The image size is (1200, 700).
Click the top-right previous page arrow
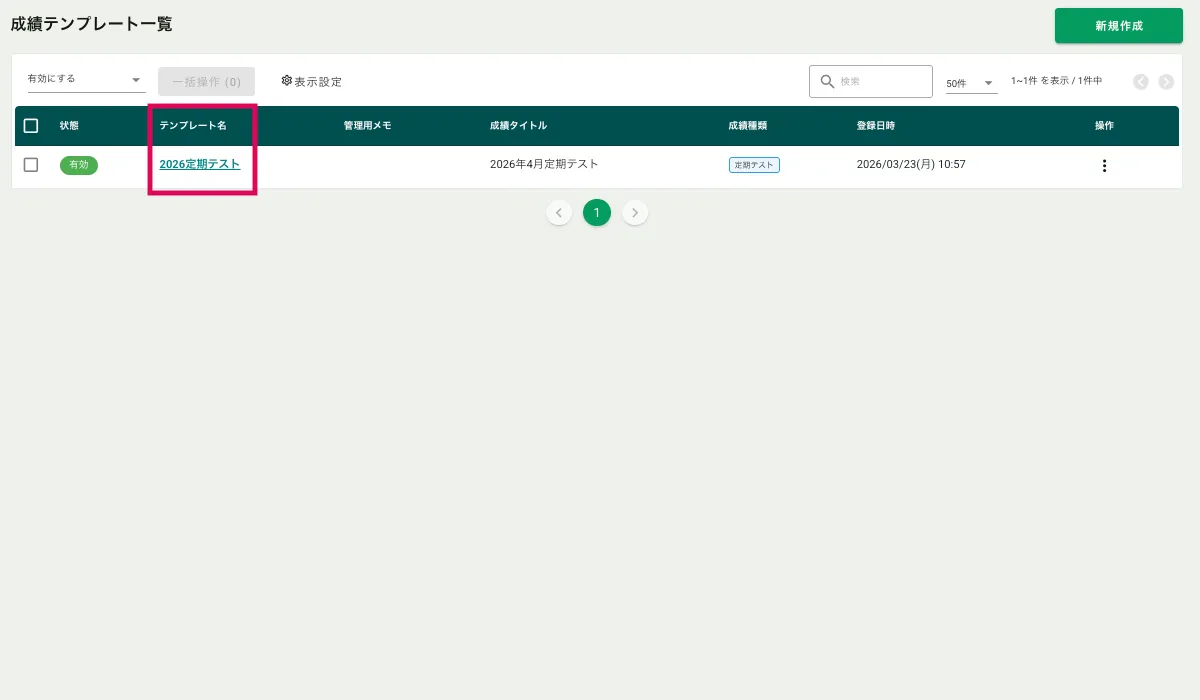pos(1140,82)
